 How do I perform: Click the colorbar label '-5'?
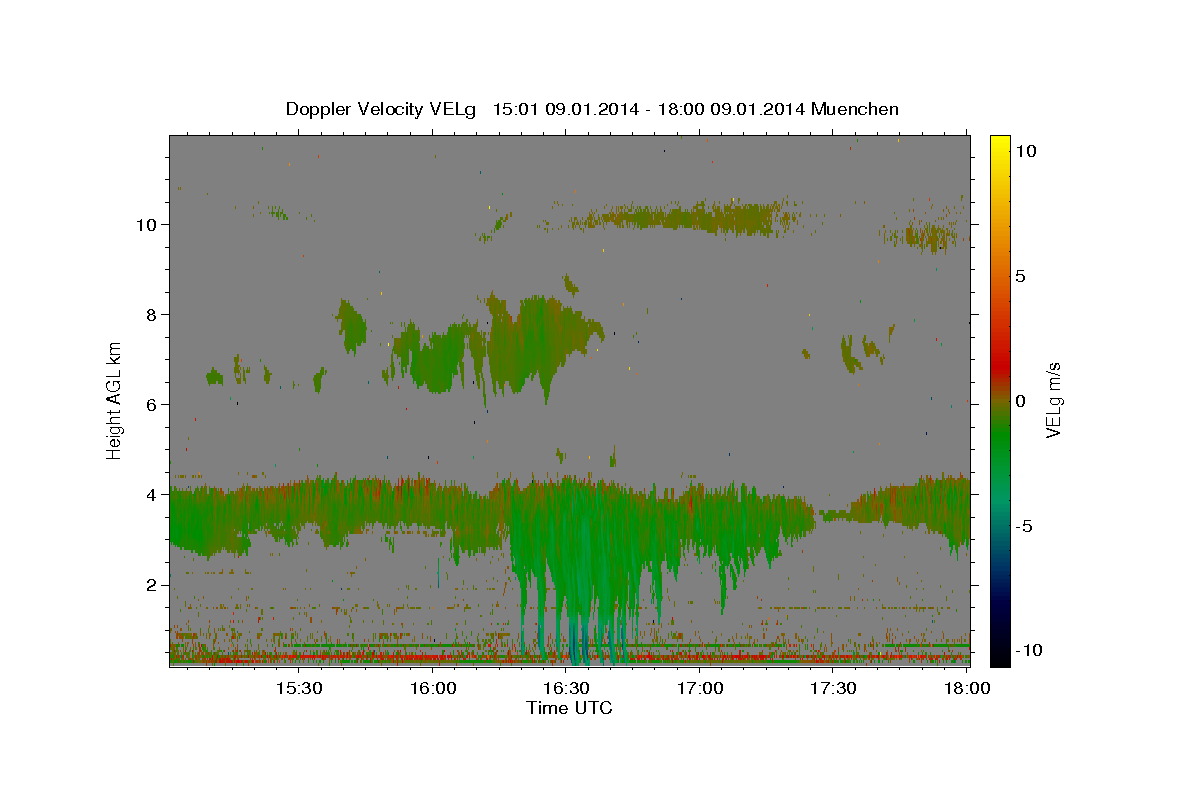coord(1023,526)
